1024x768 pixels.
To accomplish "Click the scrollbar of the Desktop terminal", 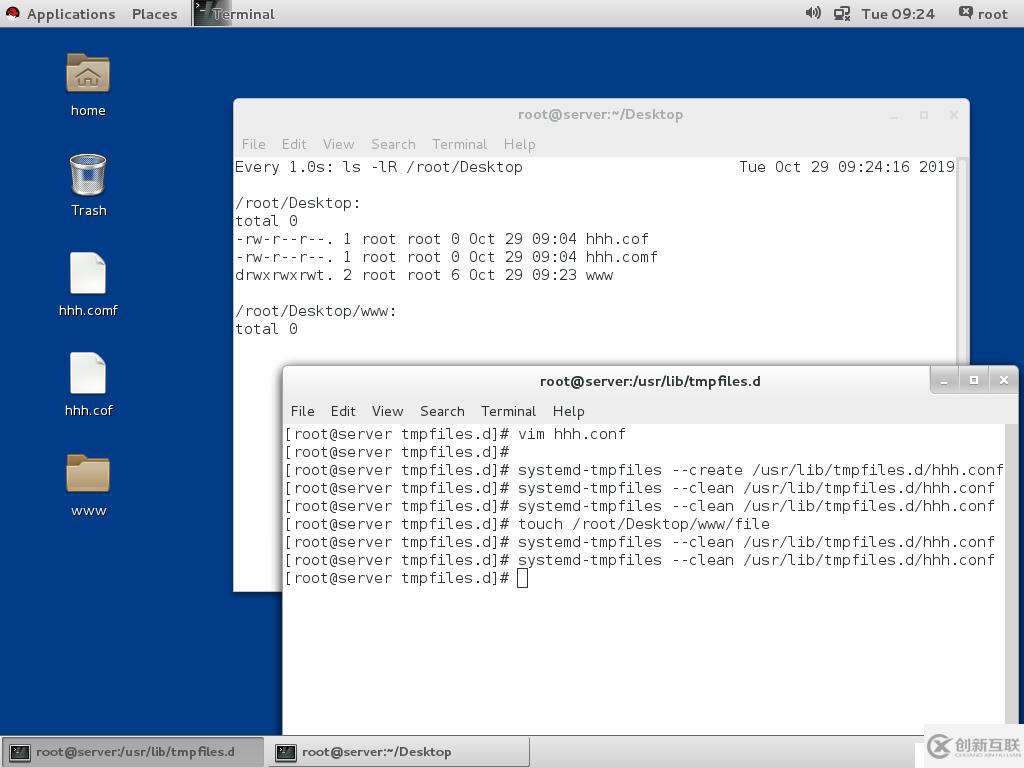I will (x=961, y=261).
